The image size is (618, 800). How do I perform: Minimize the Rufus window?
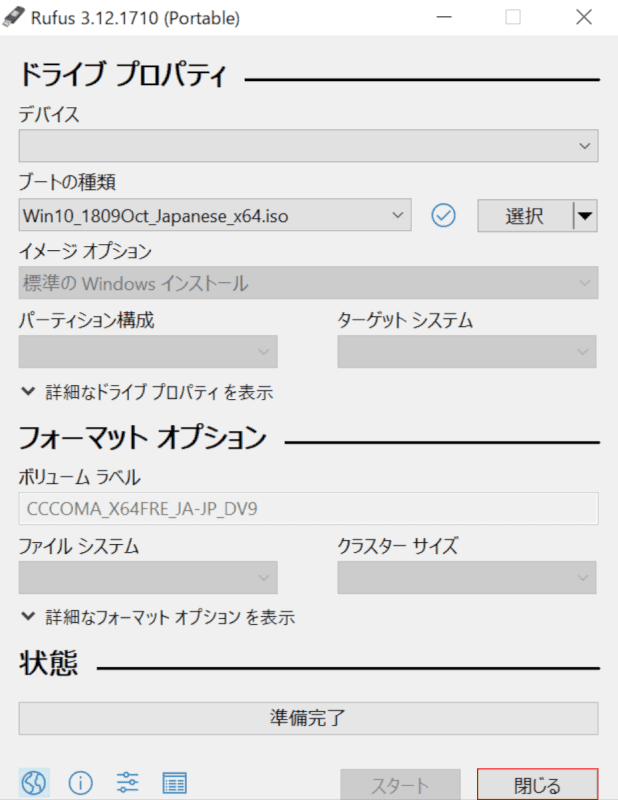point(444,17)
